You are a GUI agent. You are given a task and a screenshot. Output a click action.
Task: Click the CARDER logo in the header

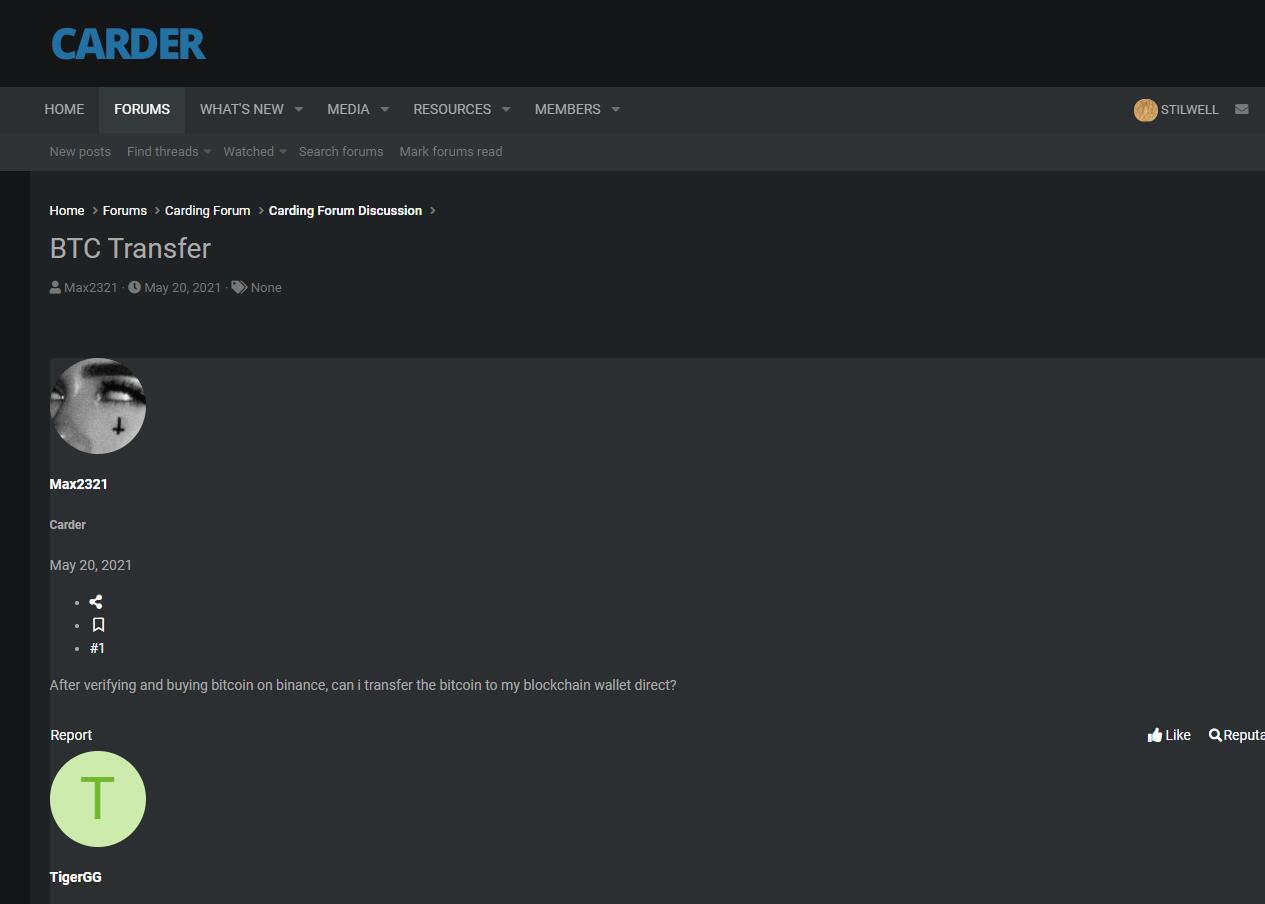click(x=128, y=44)
